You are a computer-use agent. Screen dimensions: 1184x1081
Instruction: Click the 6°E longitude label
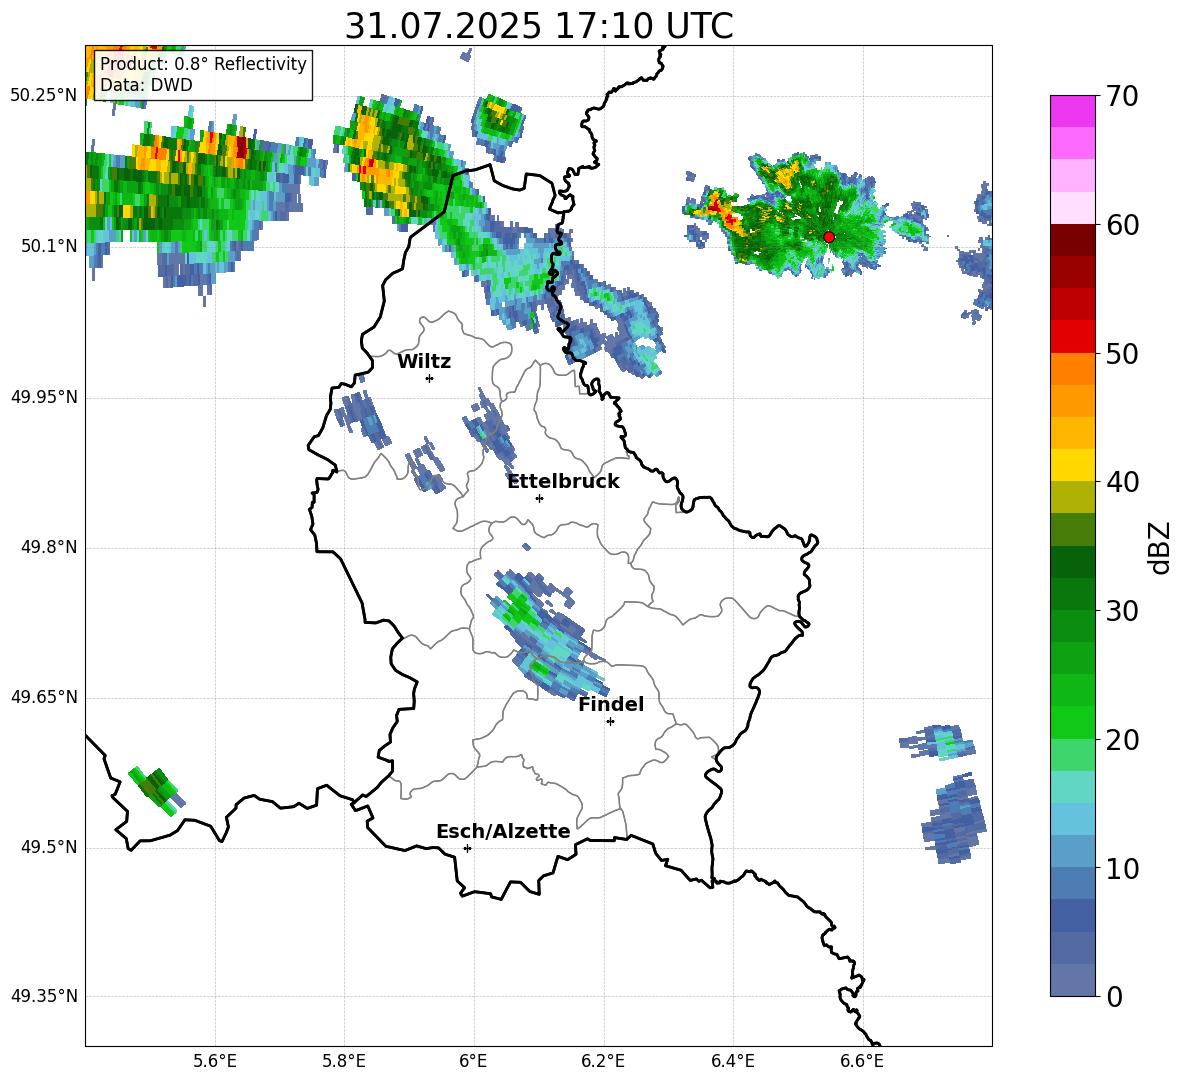coord(473,1062)
